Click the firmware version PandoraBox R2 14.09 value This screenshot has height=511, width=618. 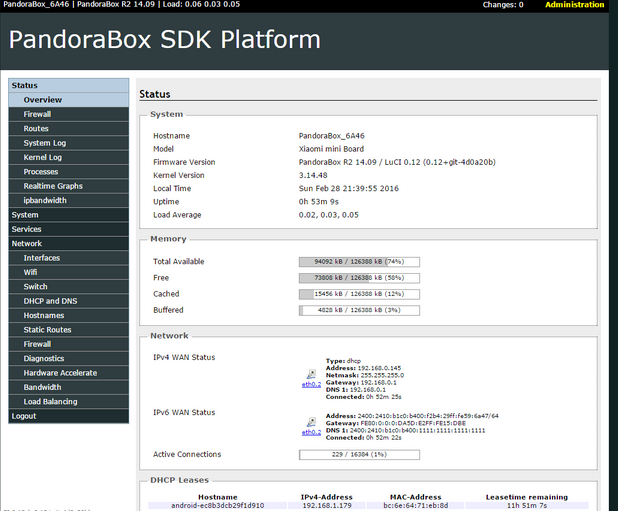397,162
